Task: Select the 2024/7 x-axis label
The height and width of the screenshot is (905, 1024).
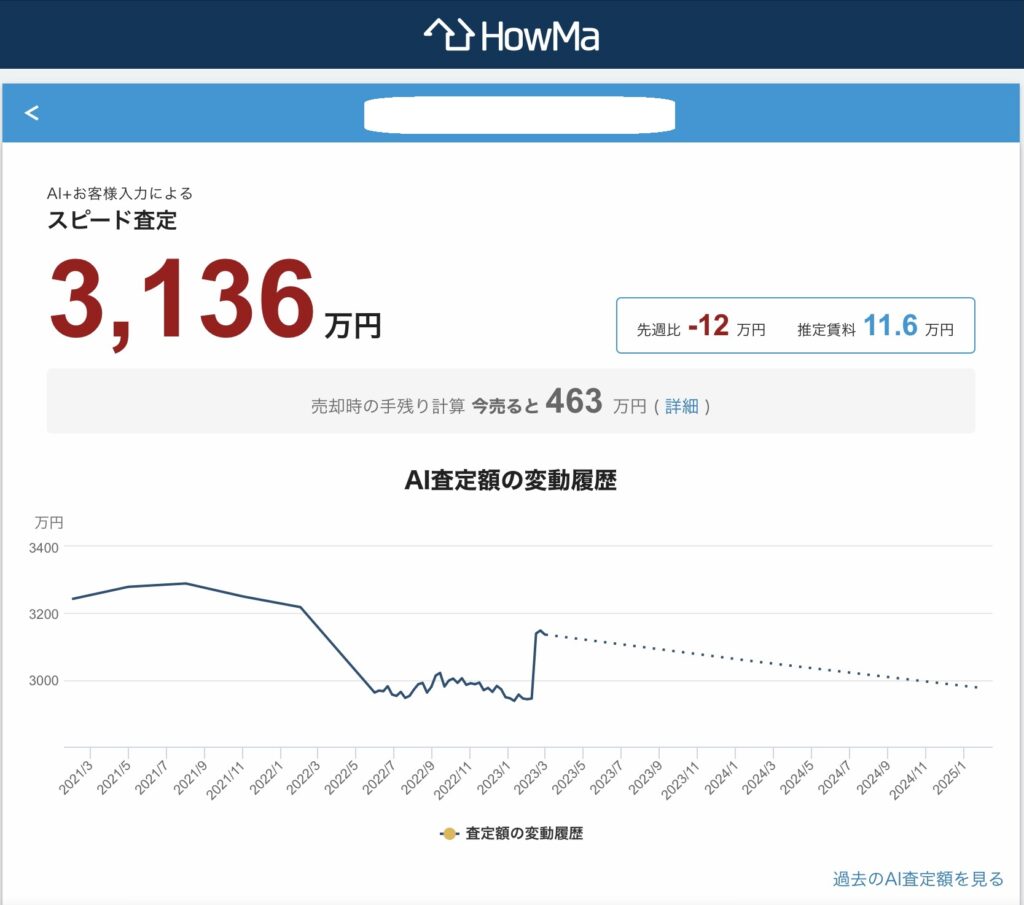Action: tap(835, 778)
